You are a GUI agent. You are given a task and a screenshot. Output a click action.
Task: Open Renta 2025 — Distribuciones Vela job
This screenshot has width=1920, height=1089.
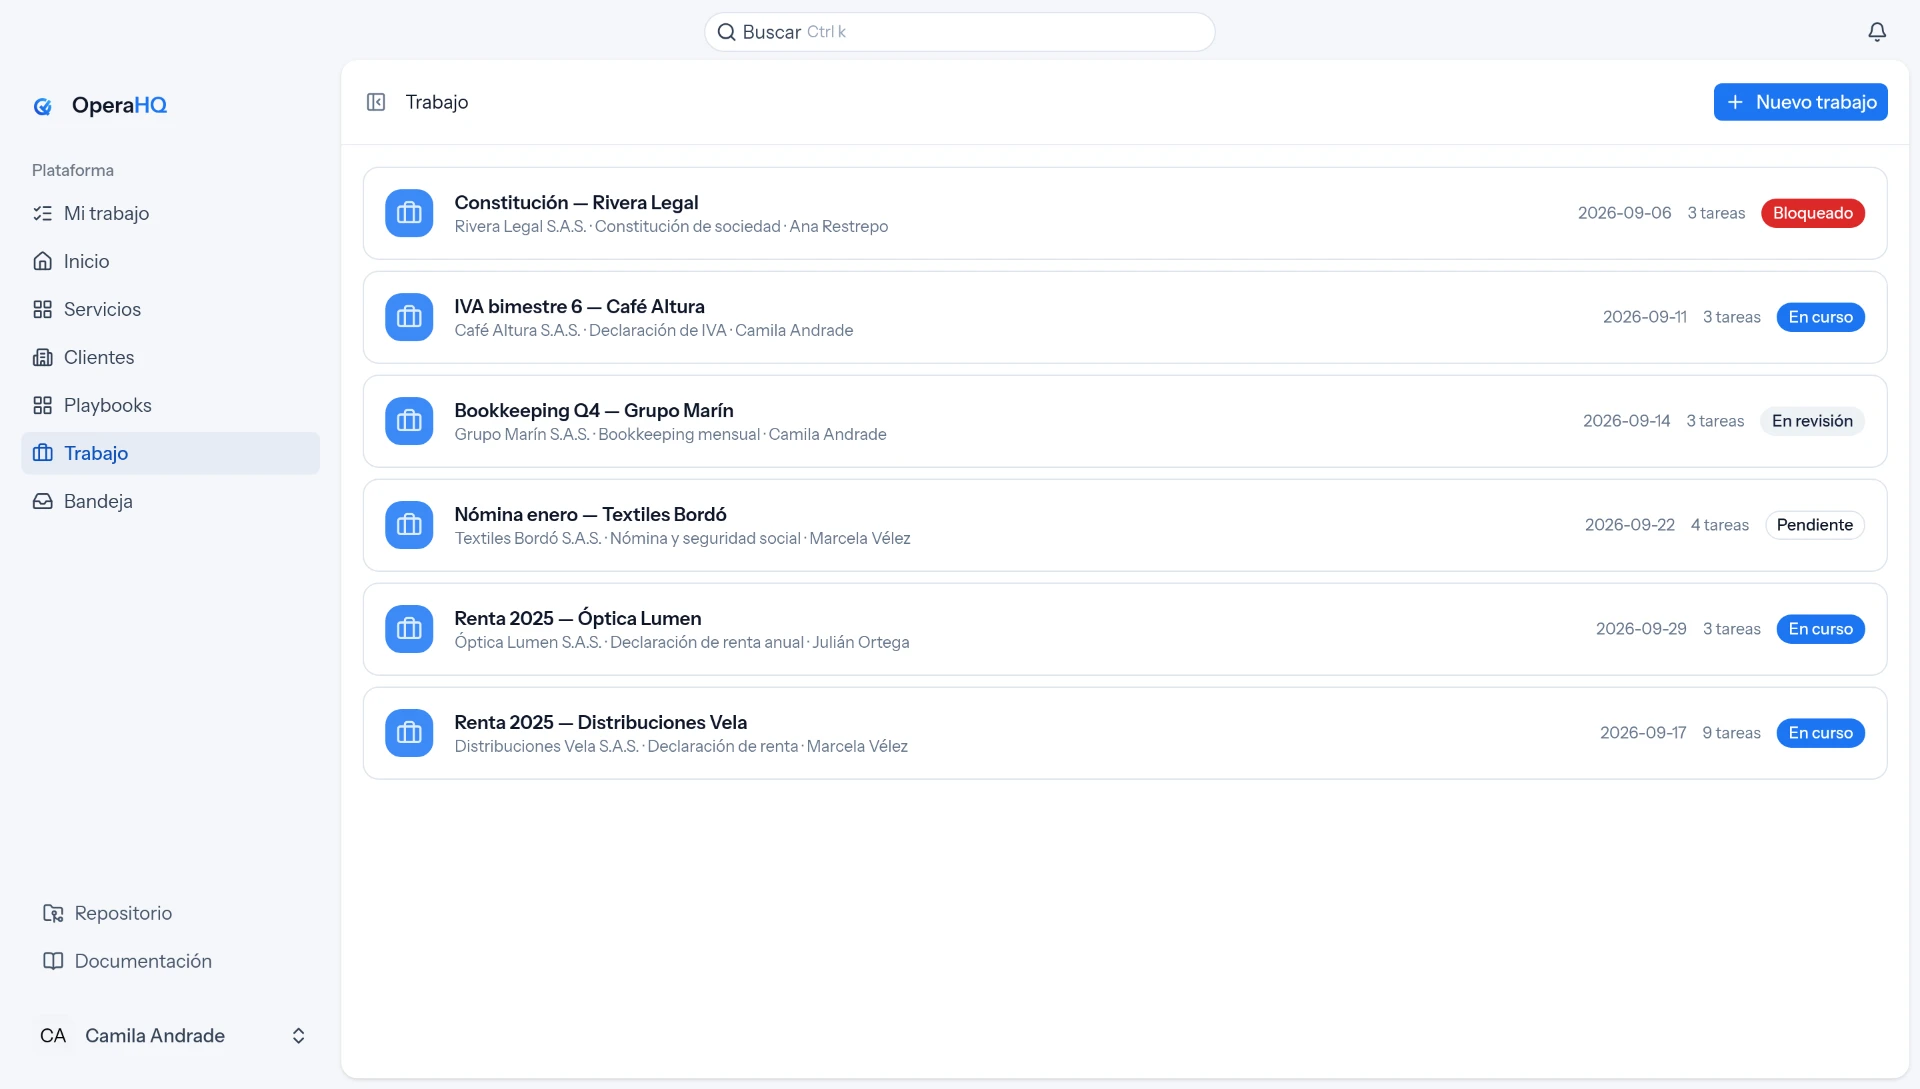pos(1125,733)
